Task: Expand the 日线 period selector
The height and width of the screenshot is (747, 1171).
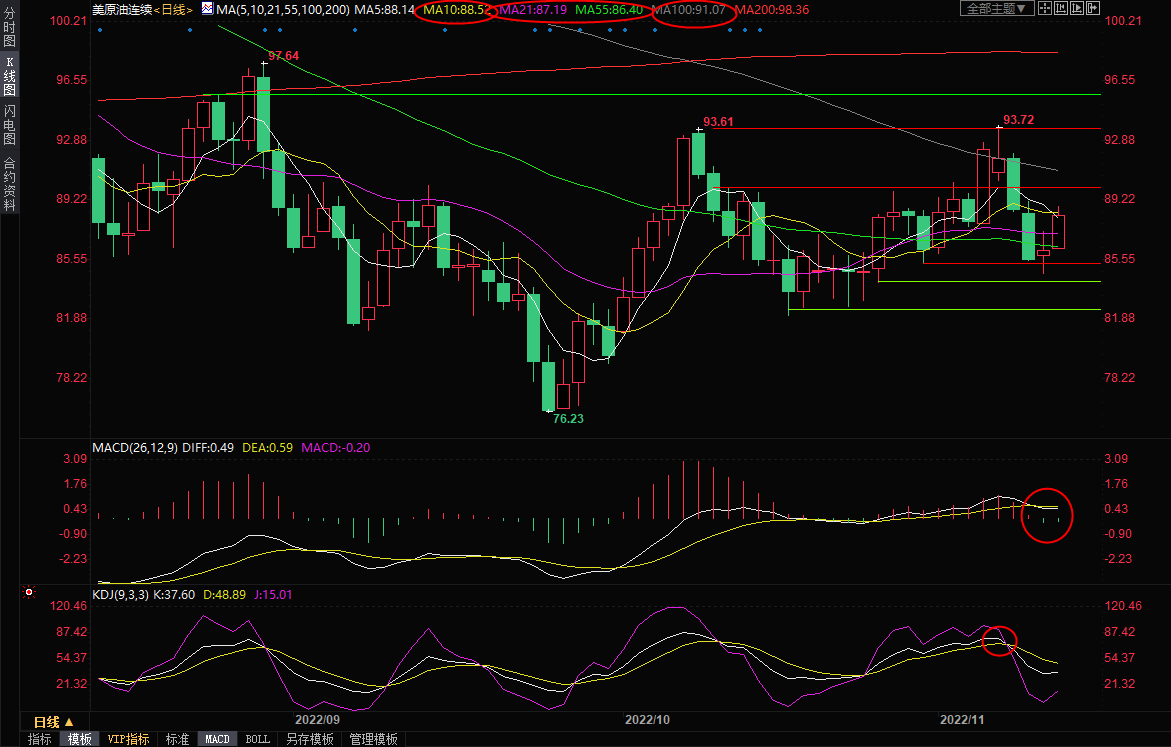Action: [54, 721]
